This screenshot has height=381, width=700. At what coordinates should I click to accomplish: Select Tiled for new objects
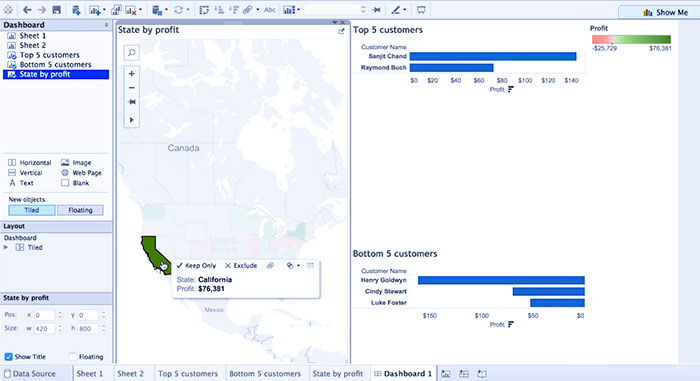click(x=32, y=210)
